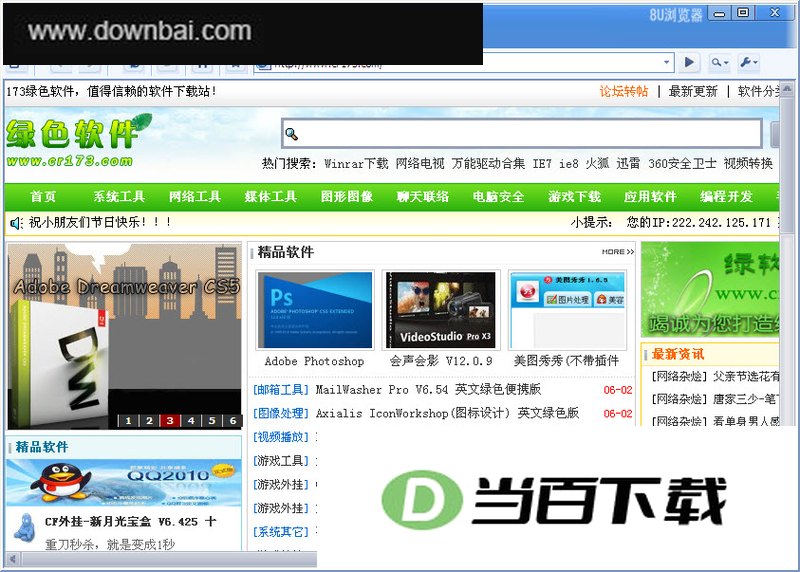
Task: Click the Adobe Dreamweaver CS5 banner
Action: (124, 336)
